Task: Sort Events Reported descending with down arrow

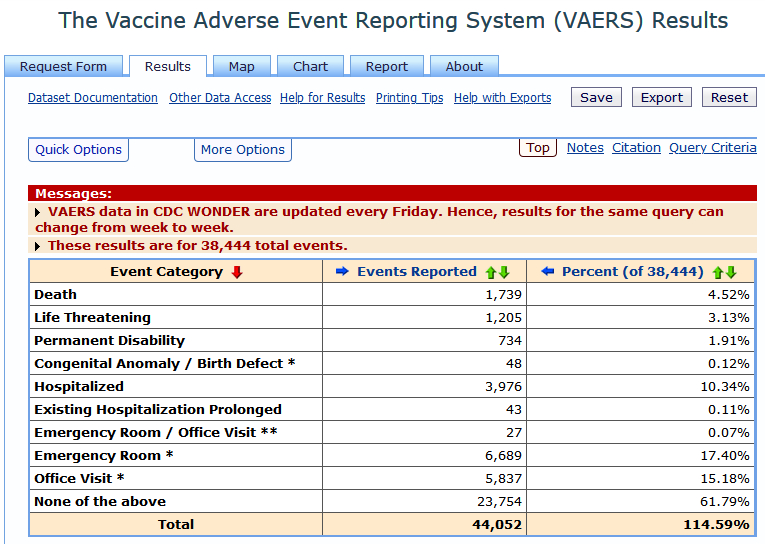Action: pyautogui.click(x=505, y=272)
